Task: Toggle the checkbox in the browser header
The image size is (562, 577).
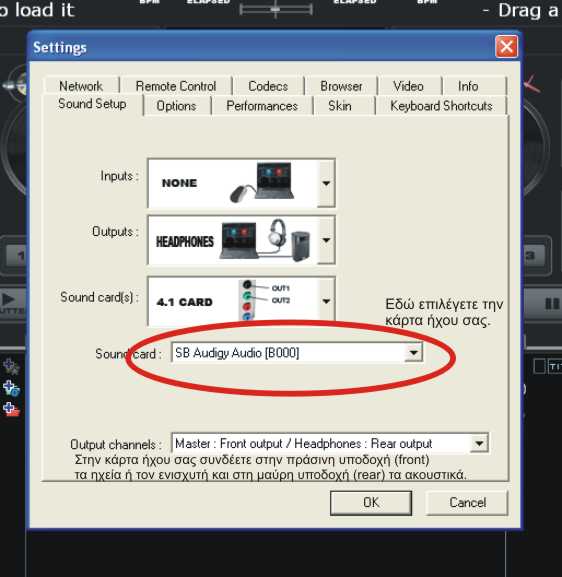Action: (x=539, y=366)
